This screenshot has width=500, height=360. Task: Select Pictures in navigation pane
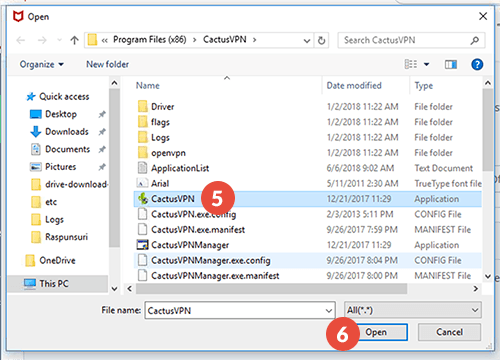61,167
